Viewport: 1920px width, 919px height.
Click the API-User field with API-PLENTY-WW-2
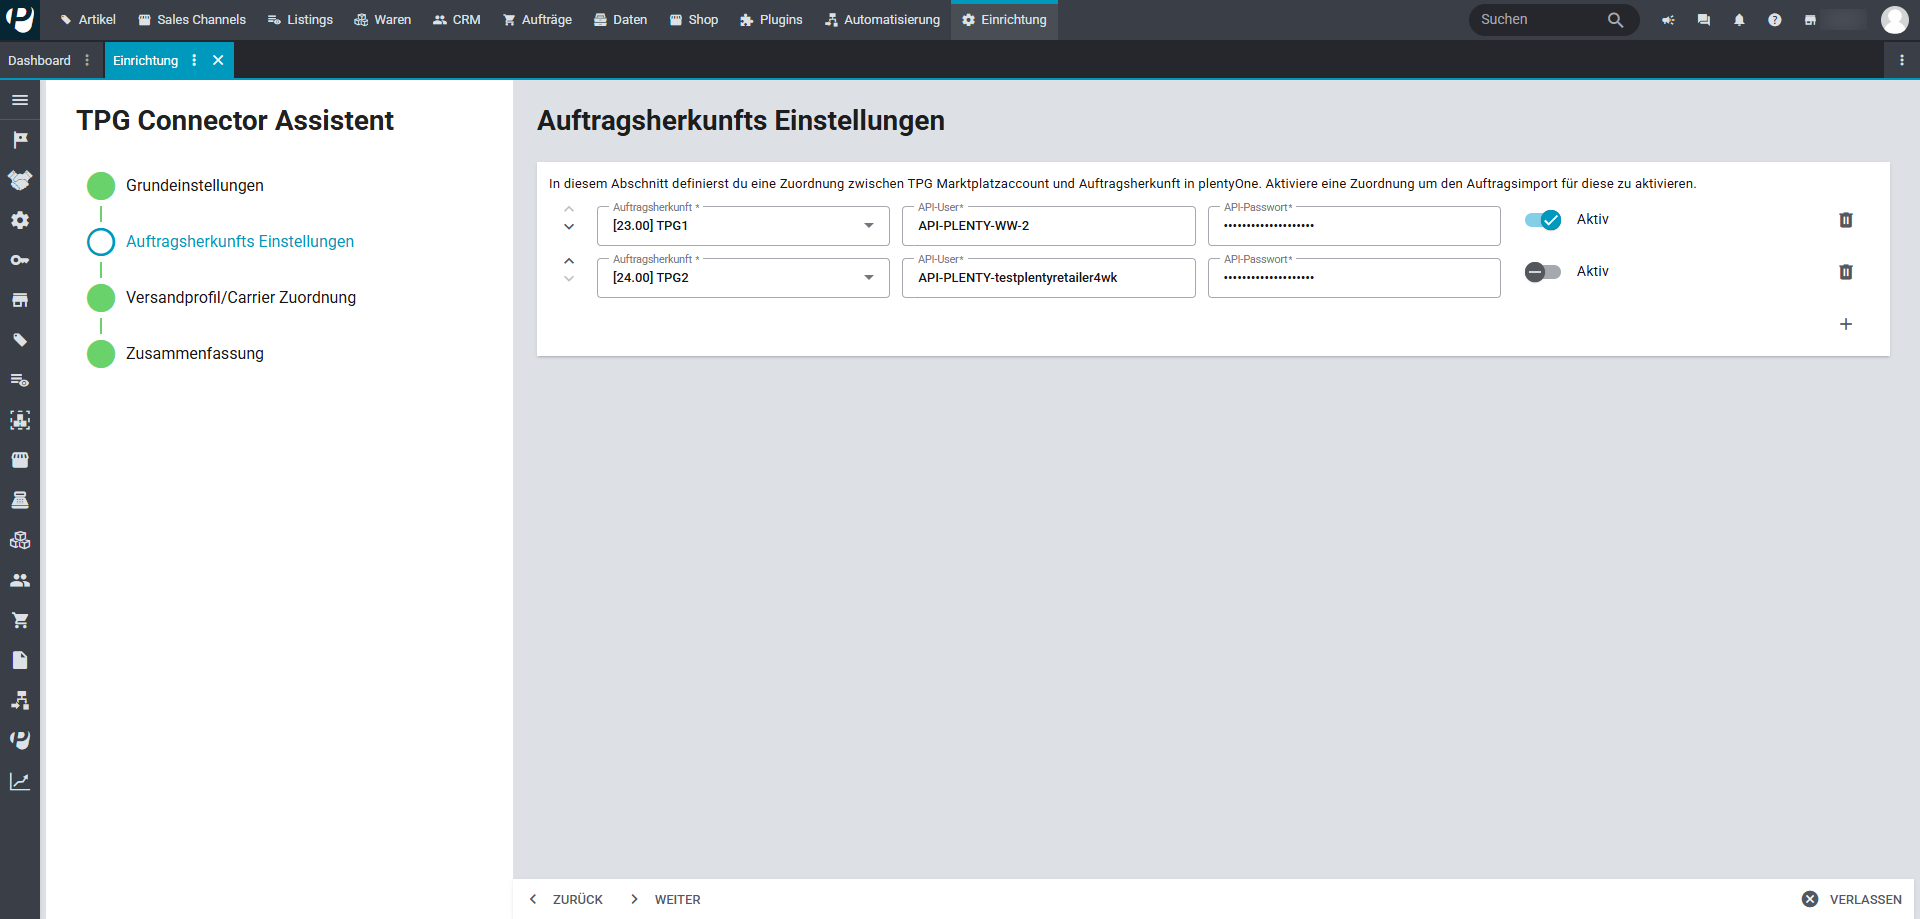(1049, 226)
